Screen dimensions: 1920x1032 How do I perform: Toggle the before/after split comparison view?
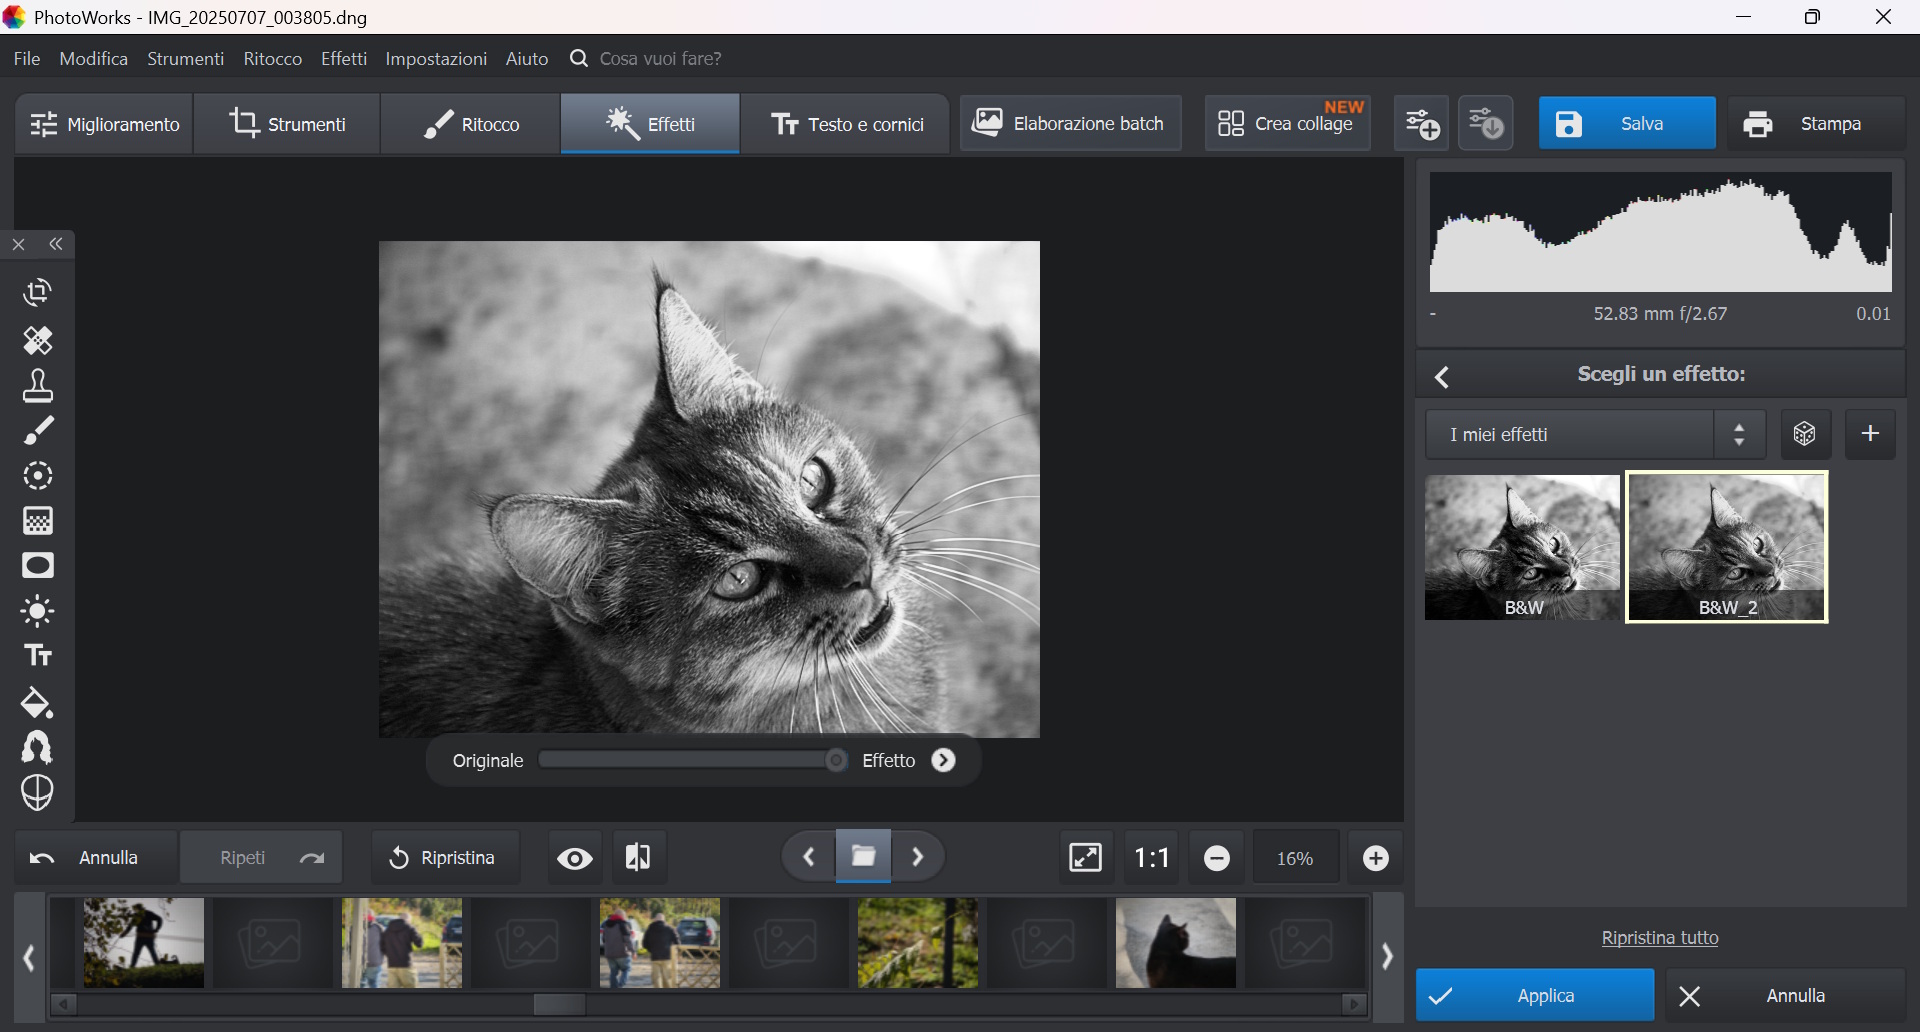pos(638,858)
